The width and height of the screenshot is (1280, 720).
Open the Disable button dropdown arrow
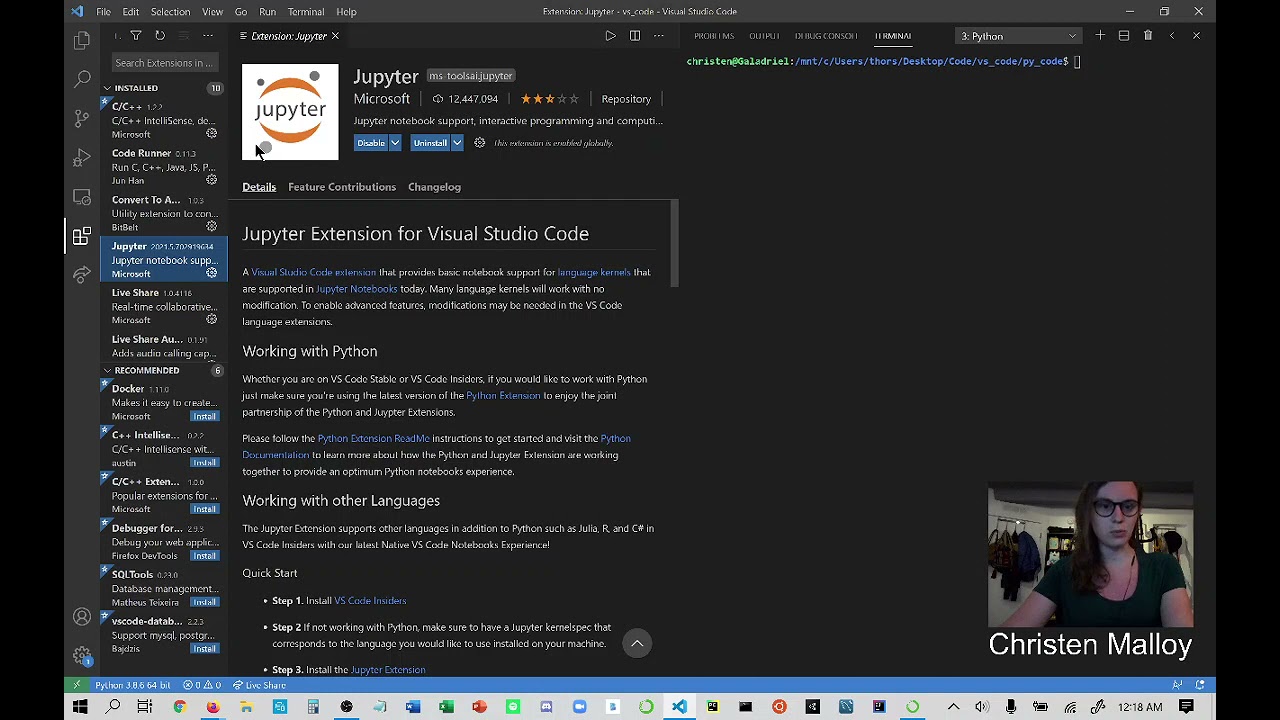click(395, 143)
